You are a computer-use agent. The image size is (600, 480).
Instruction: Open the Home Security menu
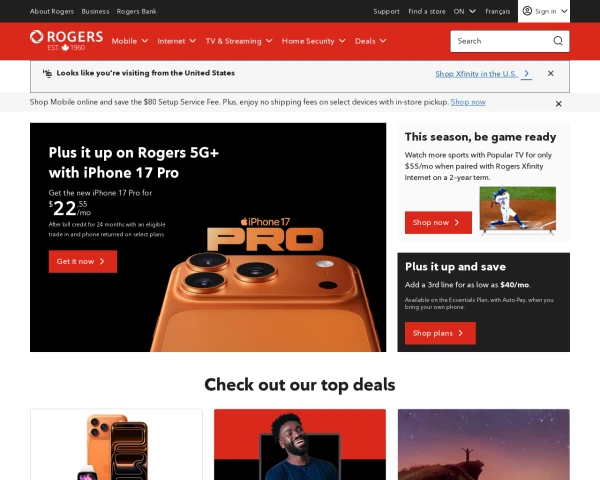tap(313, 41)
